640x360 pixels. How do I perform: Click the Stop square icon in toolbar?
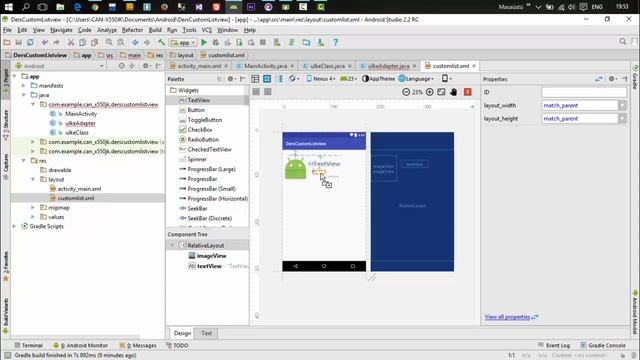[x=263, y=42]
